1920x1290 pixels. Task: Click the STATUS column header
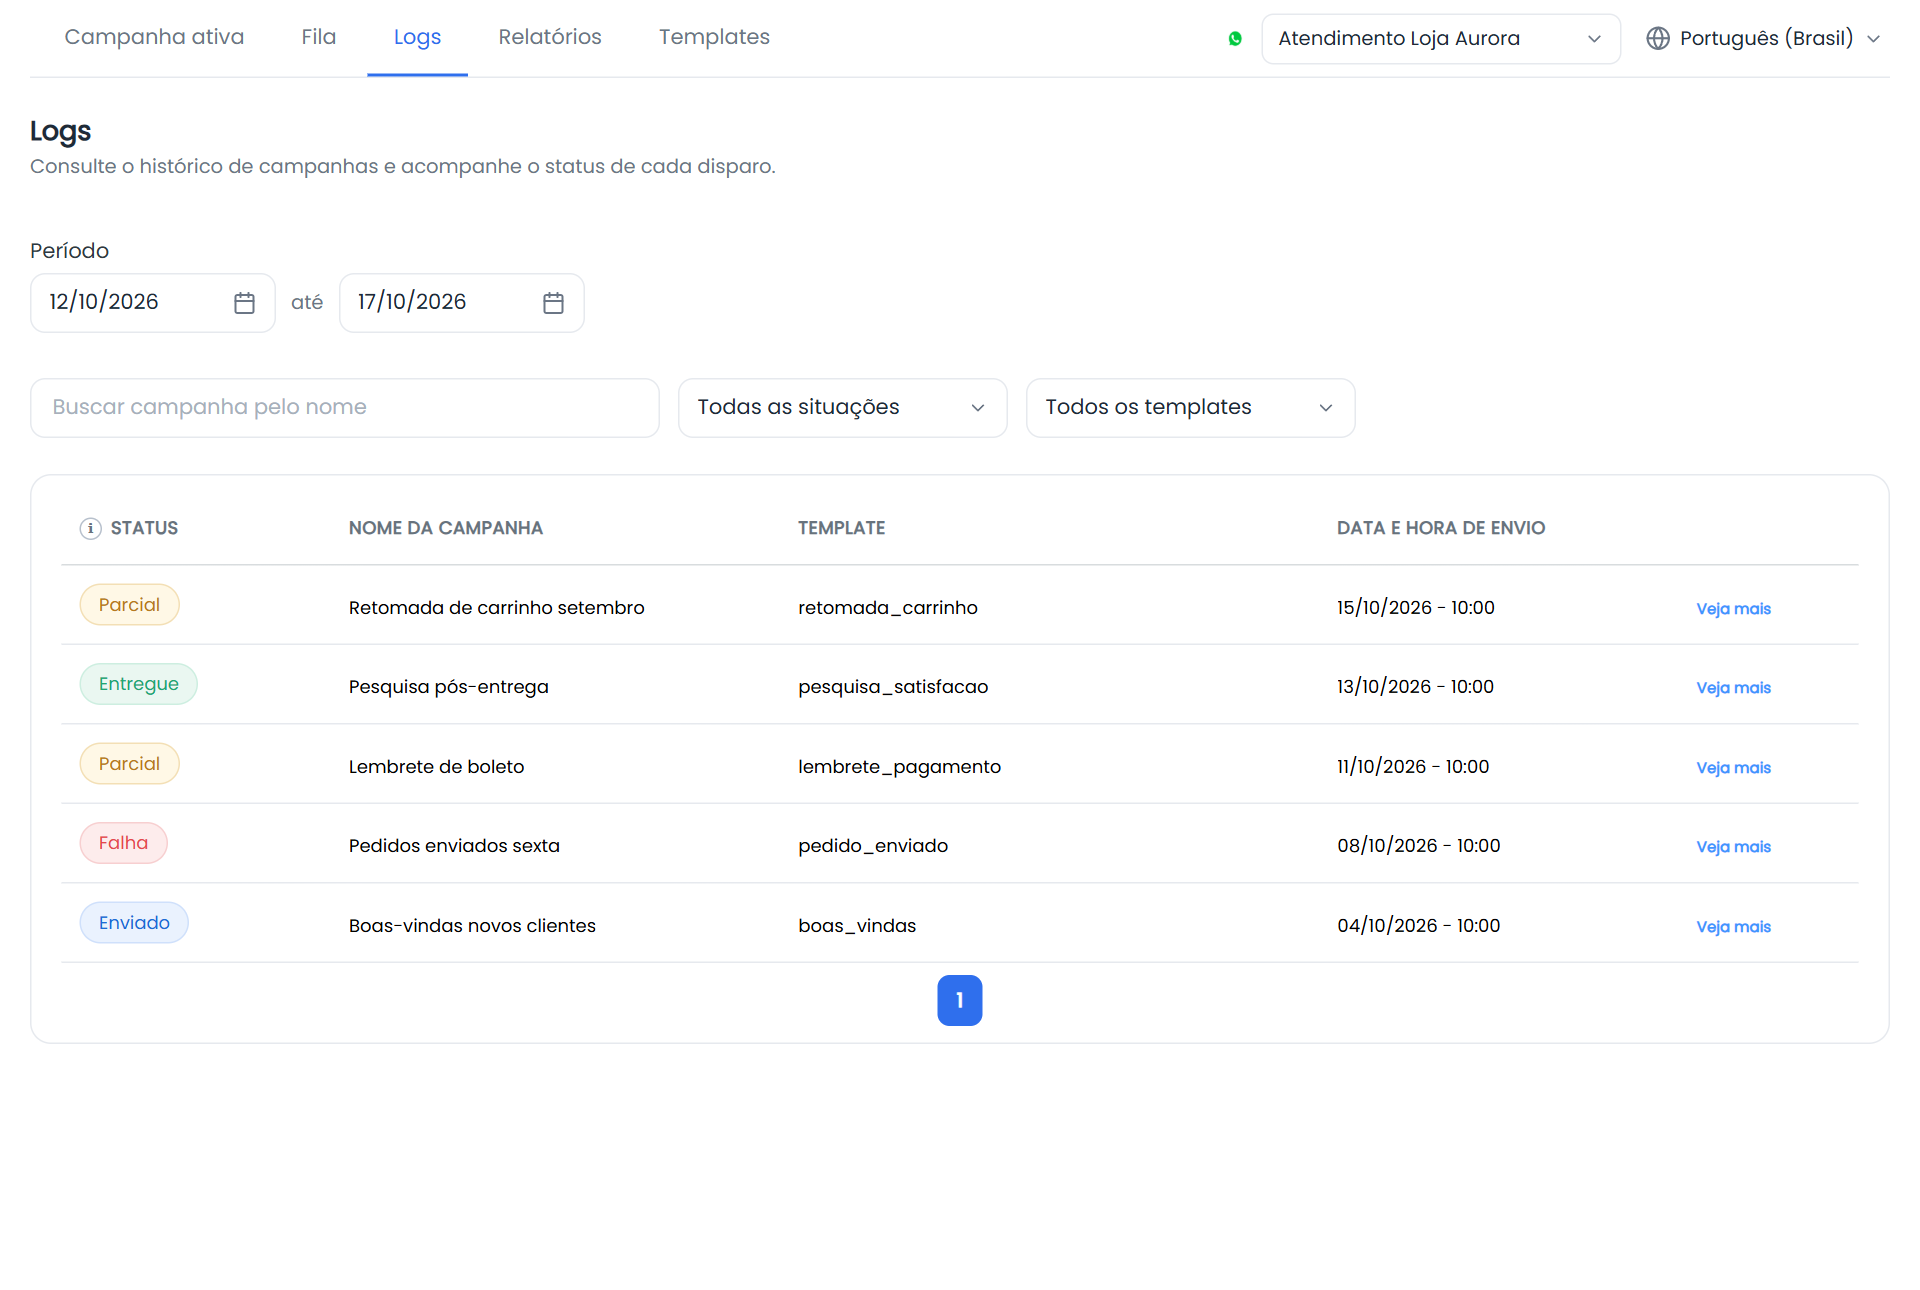tap(144, 528)
